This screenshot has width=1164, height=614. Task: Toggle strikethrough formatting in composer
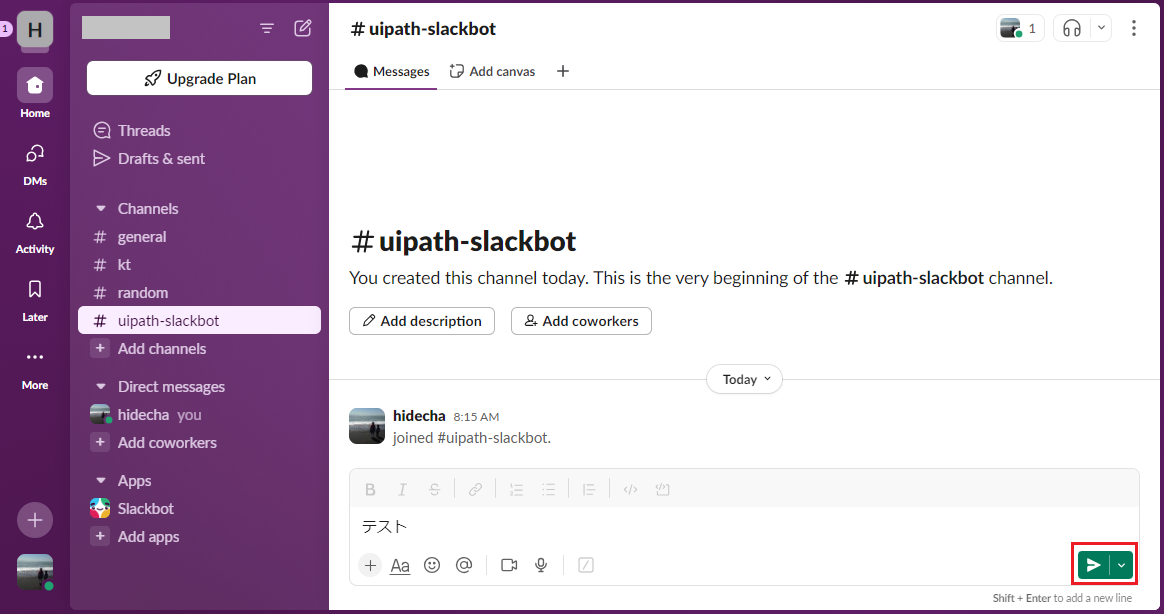click(434, 489)
